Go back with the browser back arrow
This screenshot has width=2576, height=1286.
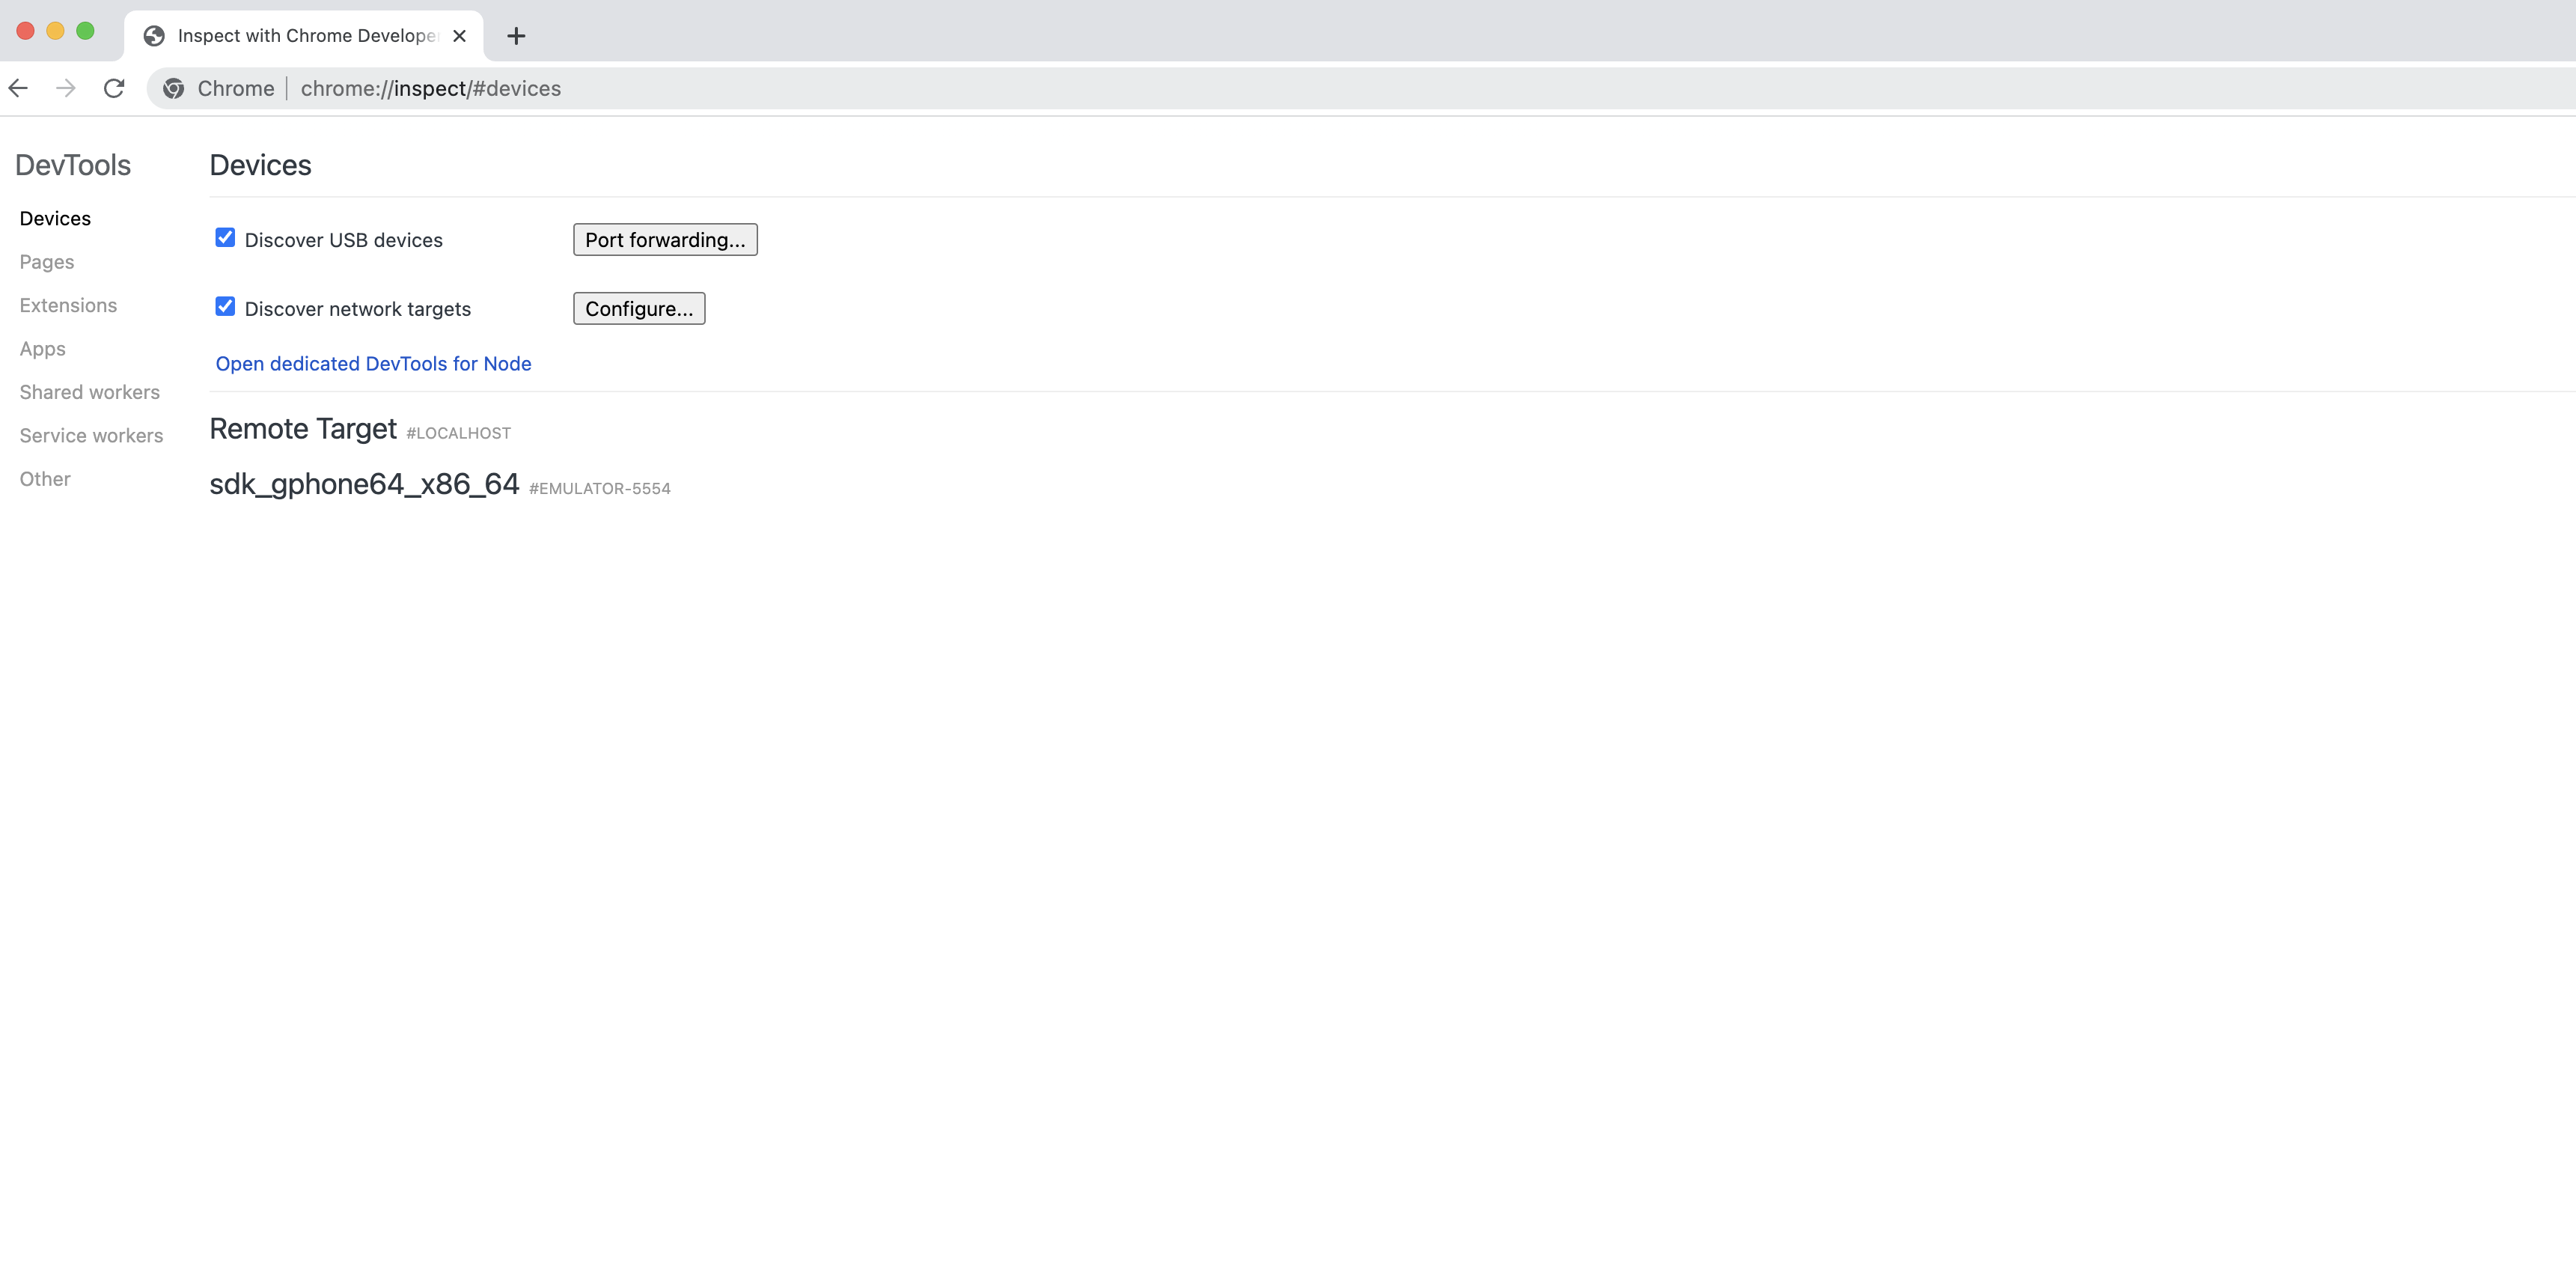pos(18,88)
